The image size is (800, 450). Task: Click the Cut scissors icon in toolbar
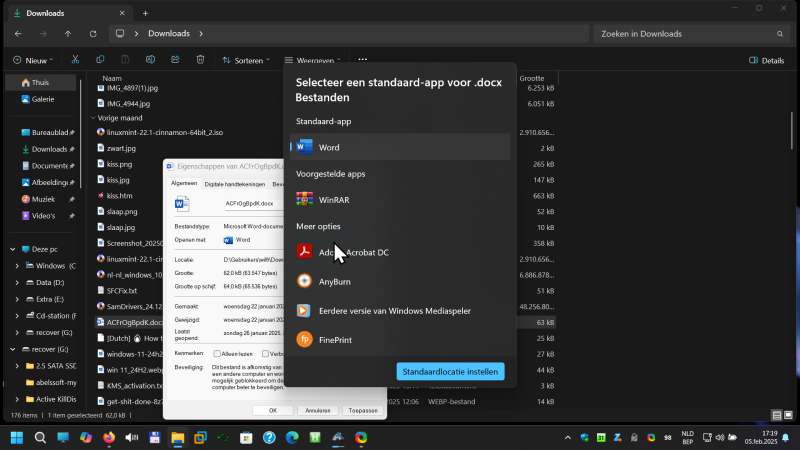[75, 60]
